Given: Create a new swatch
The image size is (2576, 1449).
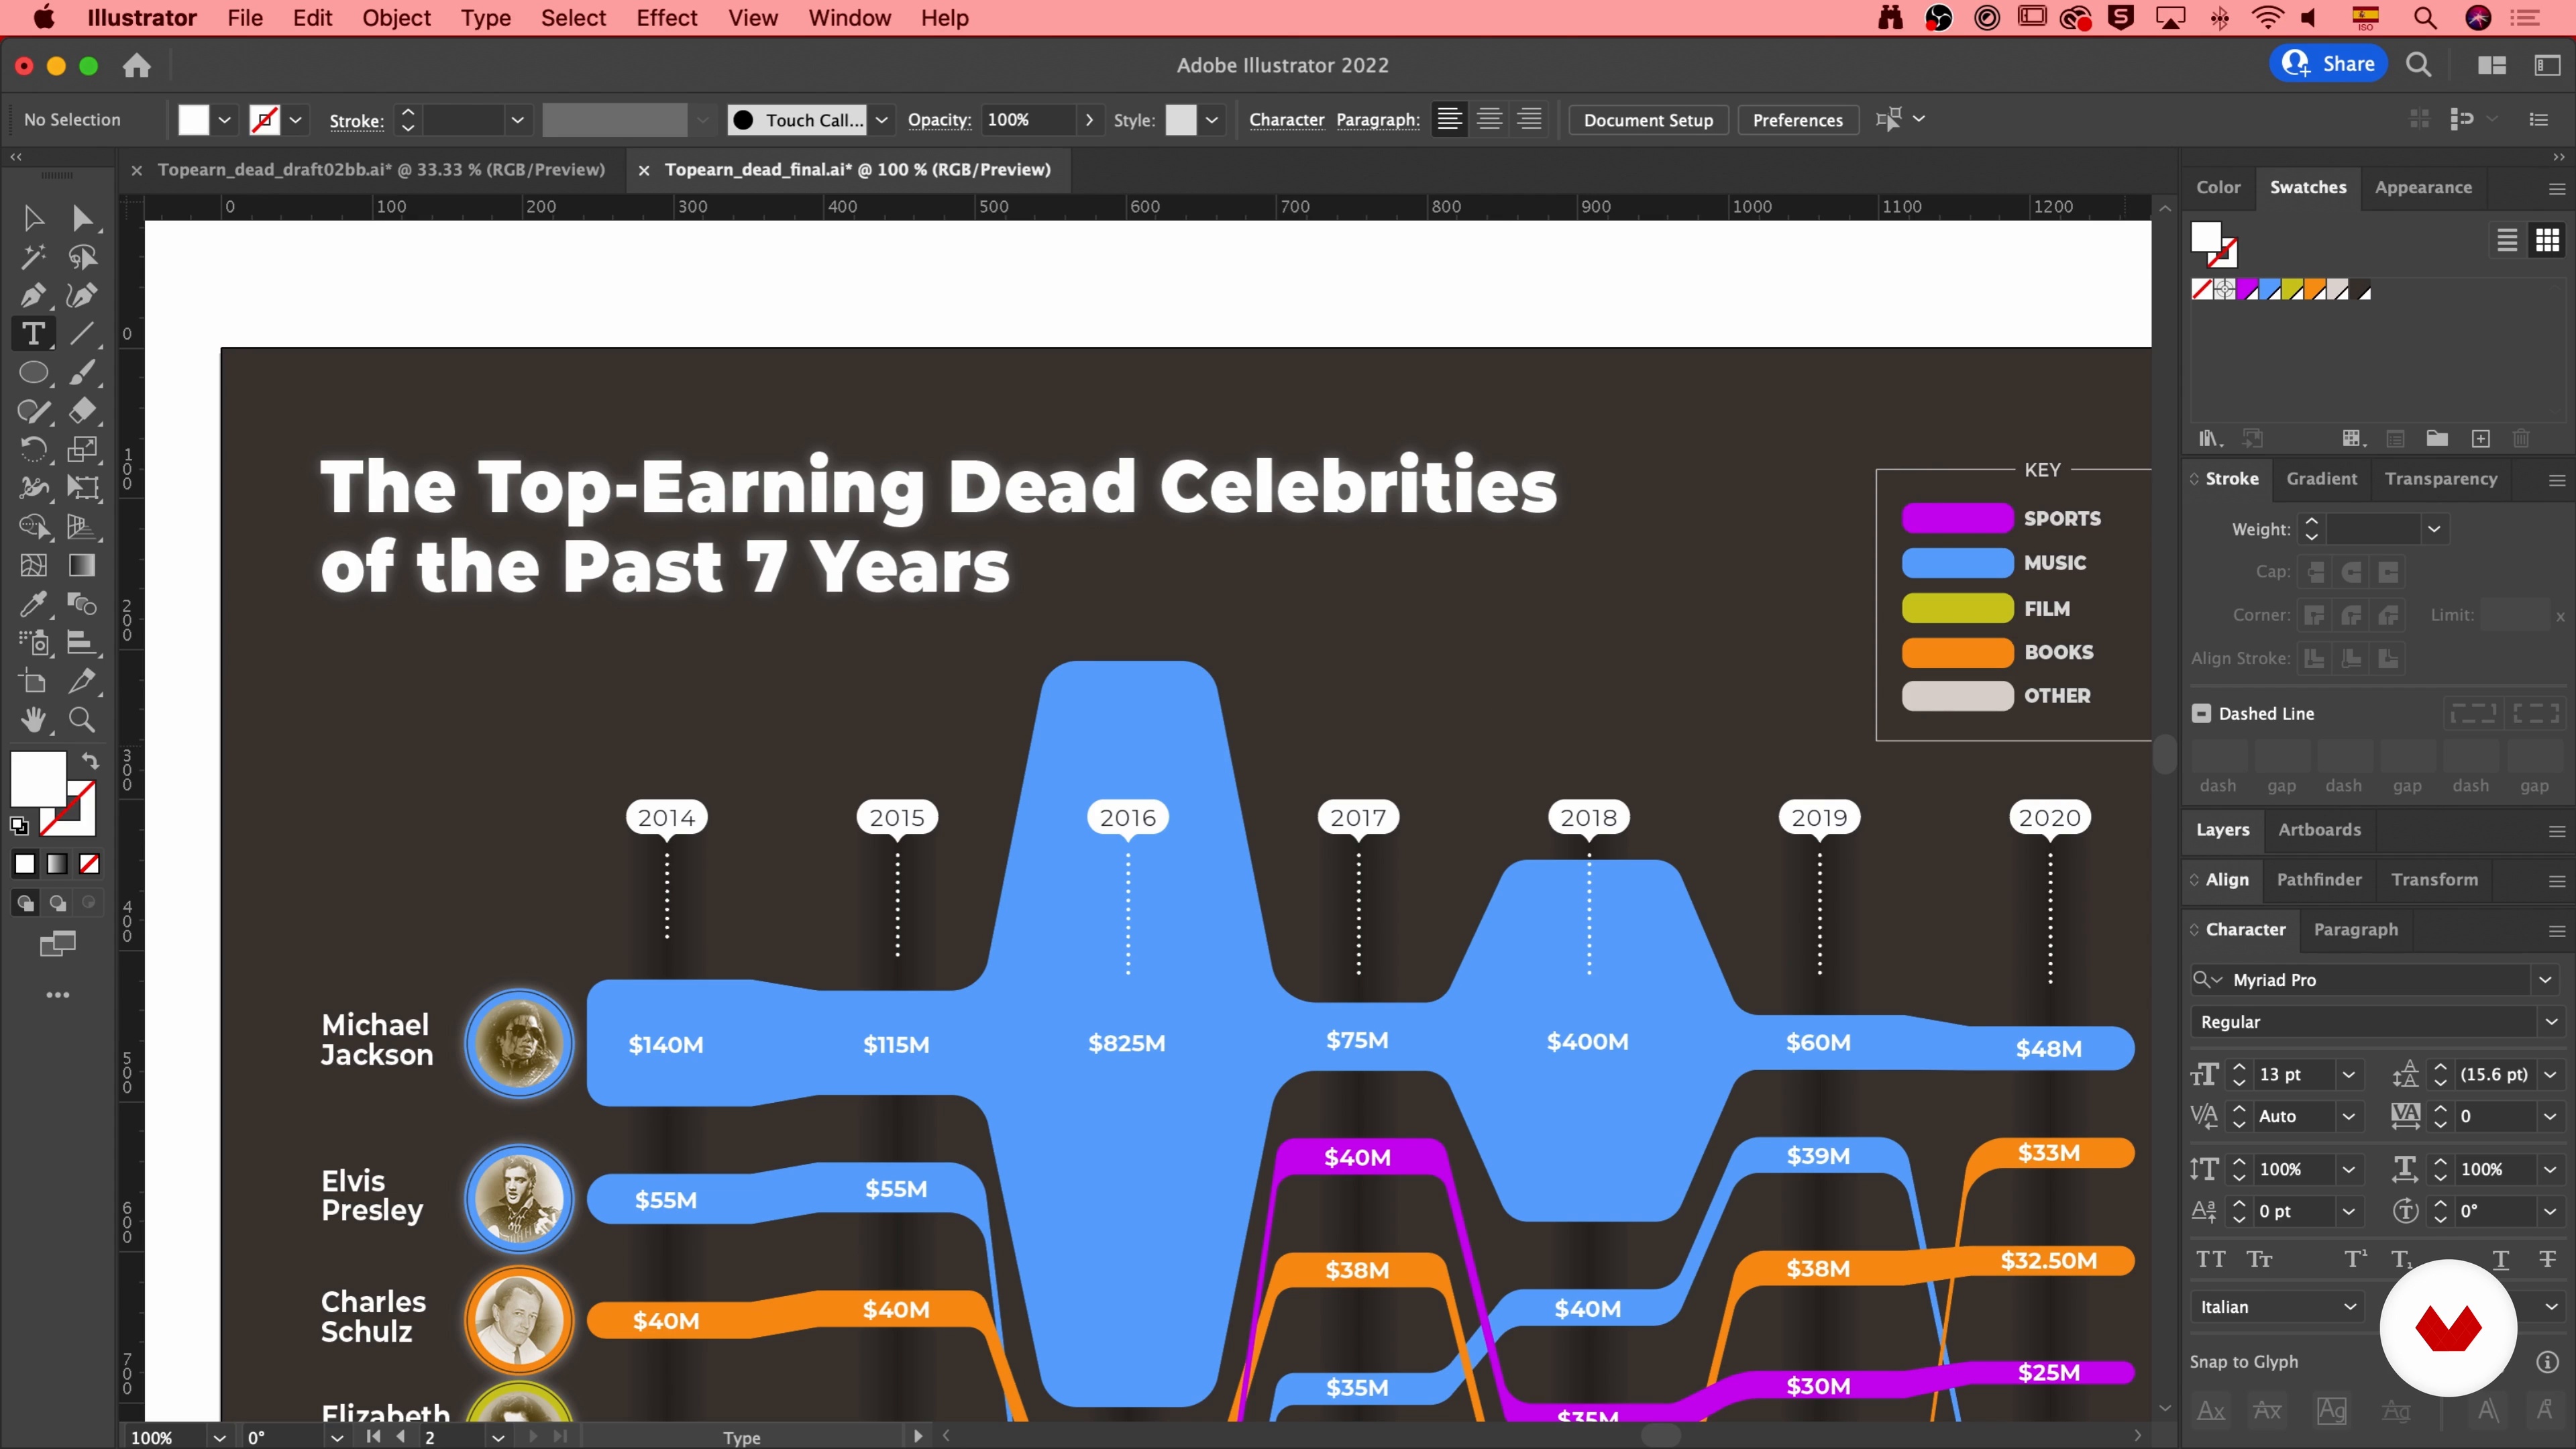Looking at the screenshot, I should coord(2481,438).
